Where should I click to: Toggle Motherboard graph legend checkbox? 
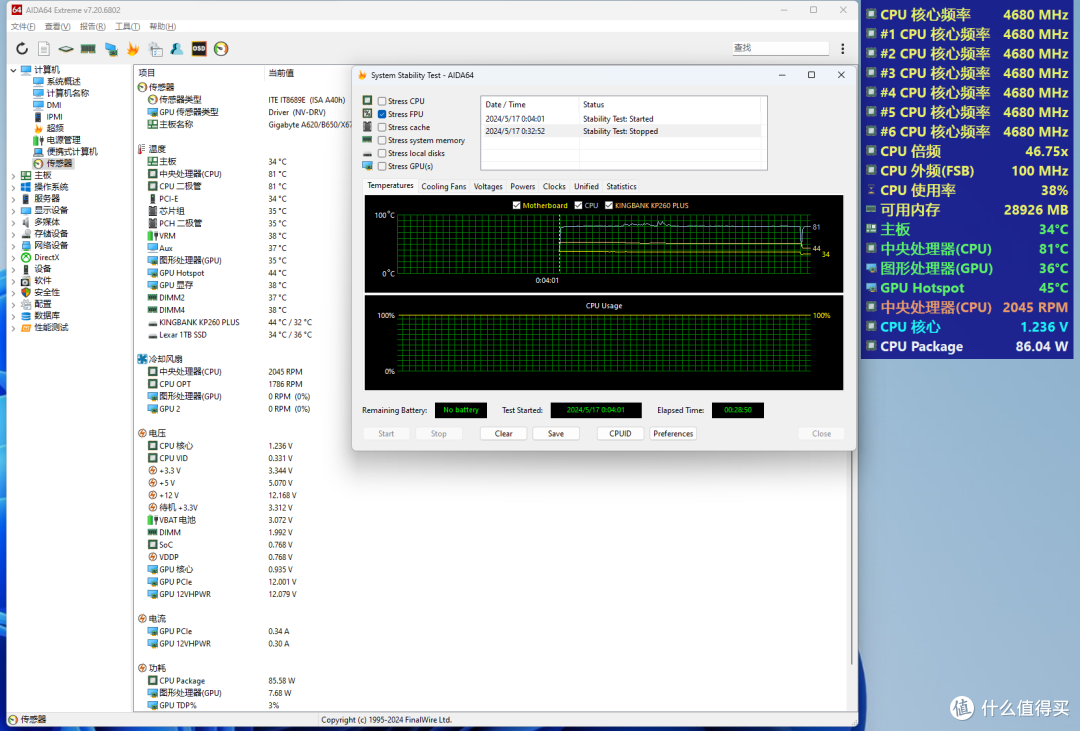pyautogui.click(x=517, y=205)
